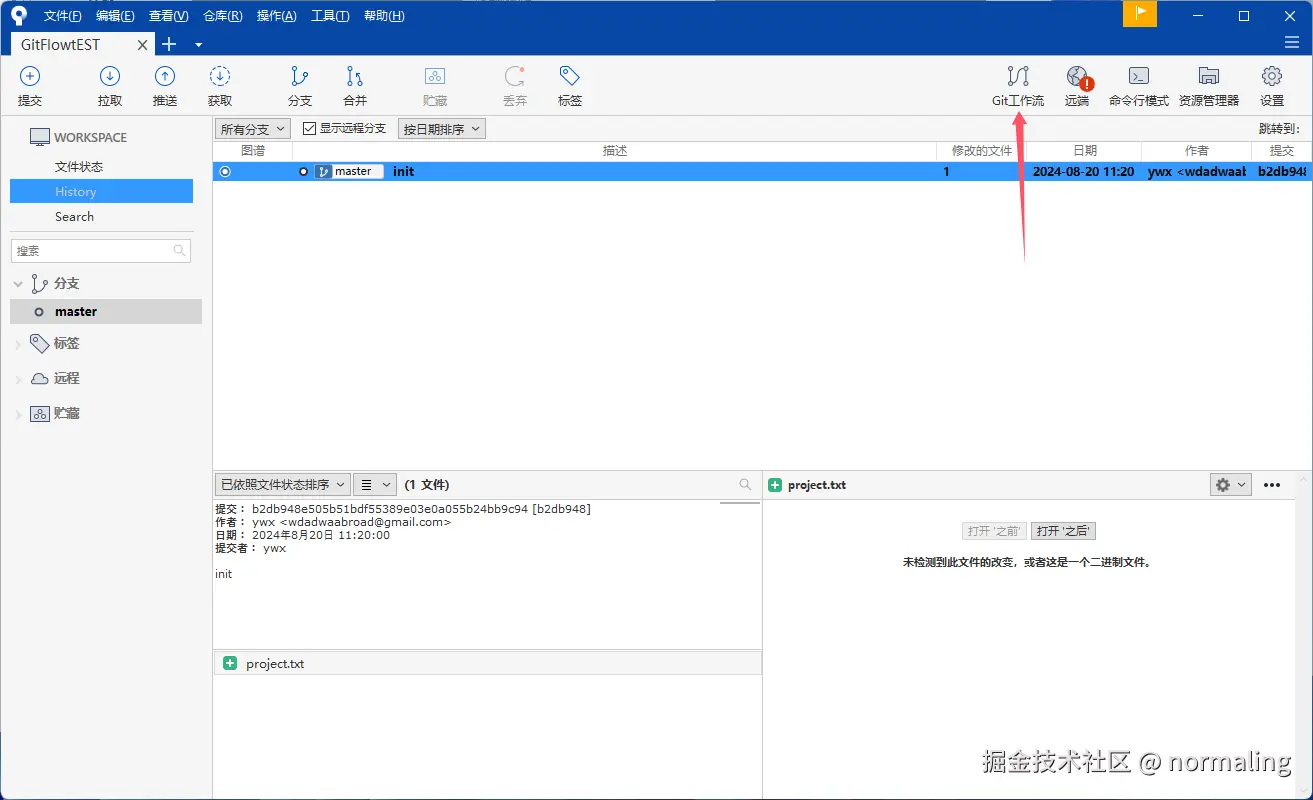Click 打开 '之后' button
Viewport: 1313px width, 800px height.
pyautogui.click(x=1063, y=531)
